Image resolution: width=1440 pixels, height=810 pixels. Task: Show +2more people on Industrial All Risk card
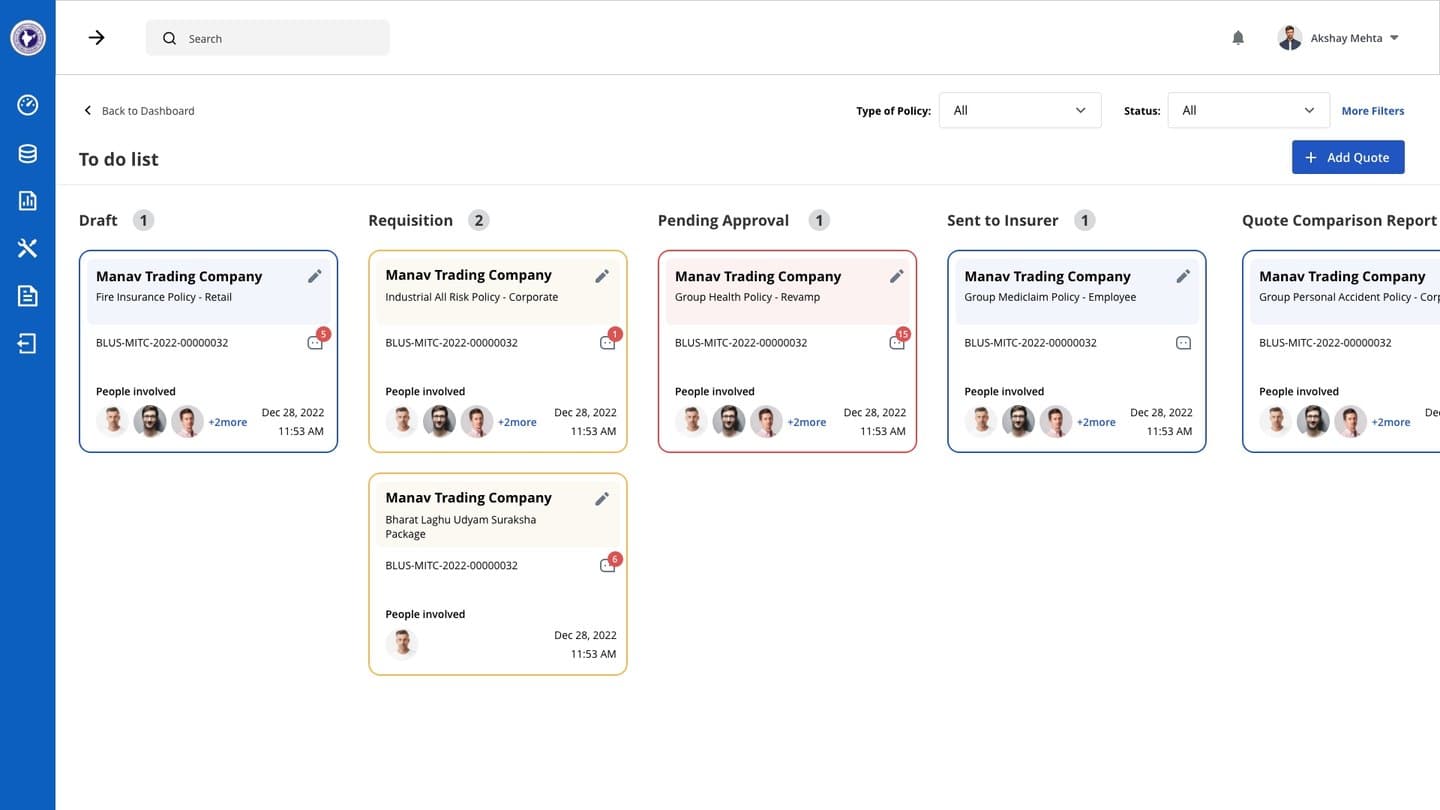tap(517, 422)
